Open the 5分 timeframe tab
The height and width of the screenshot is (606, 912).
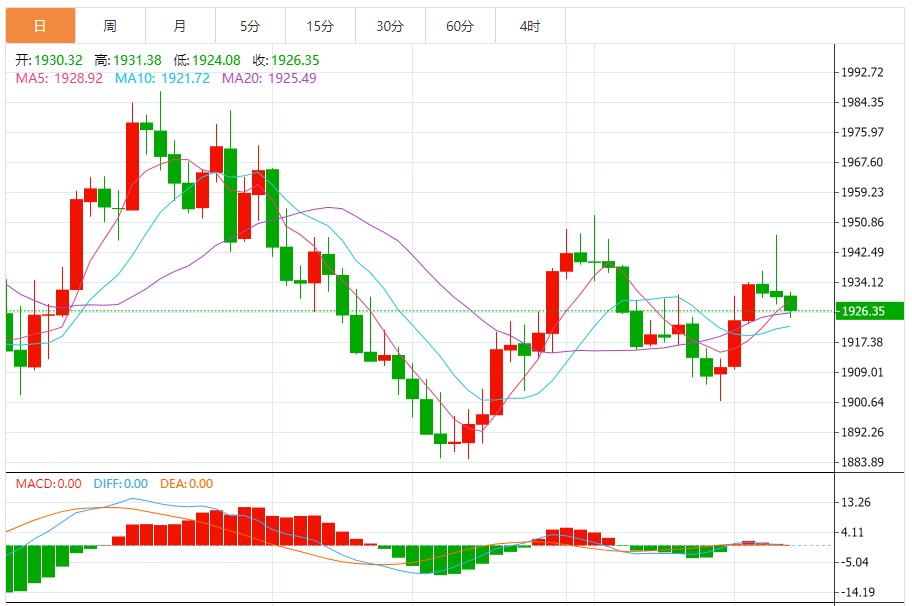tap(250, 26)
